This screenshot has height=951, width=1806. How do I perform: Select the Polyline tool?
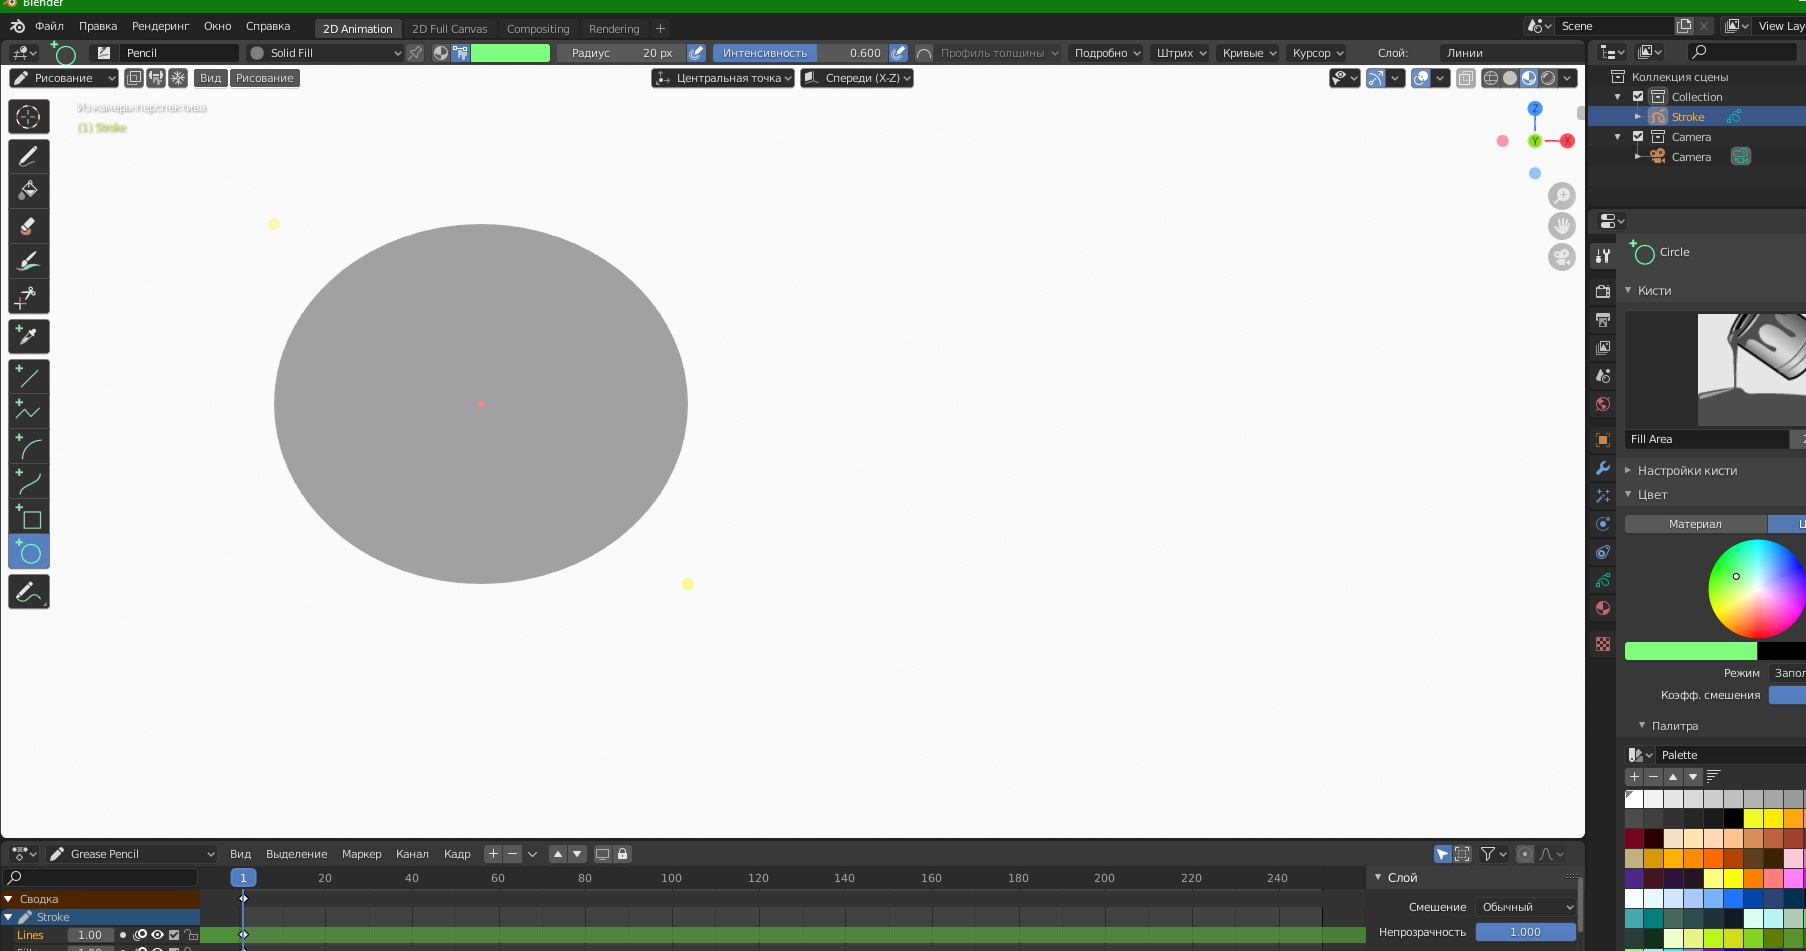point(29,412)
